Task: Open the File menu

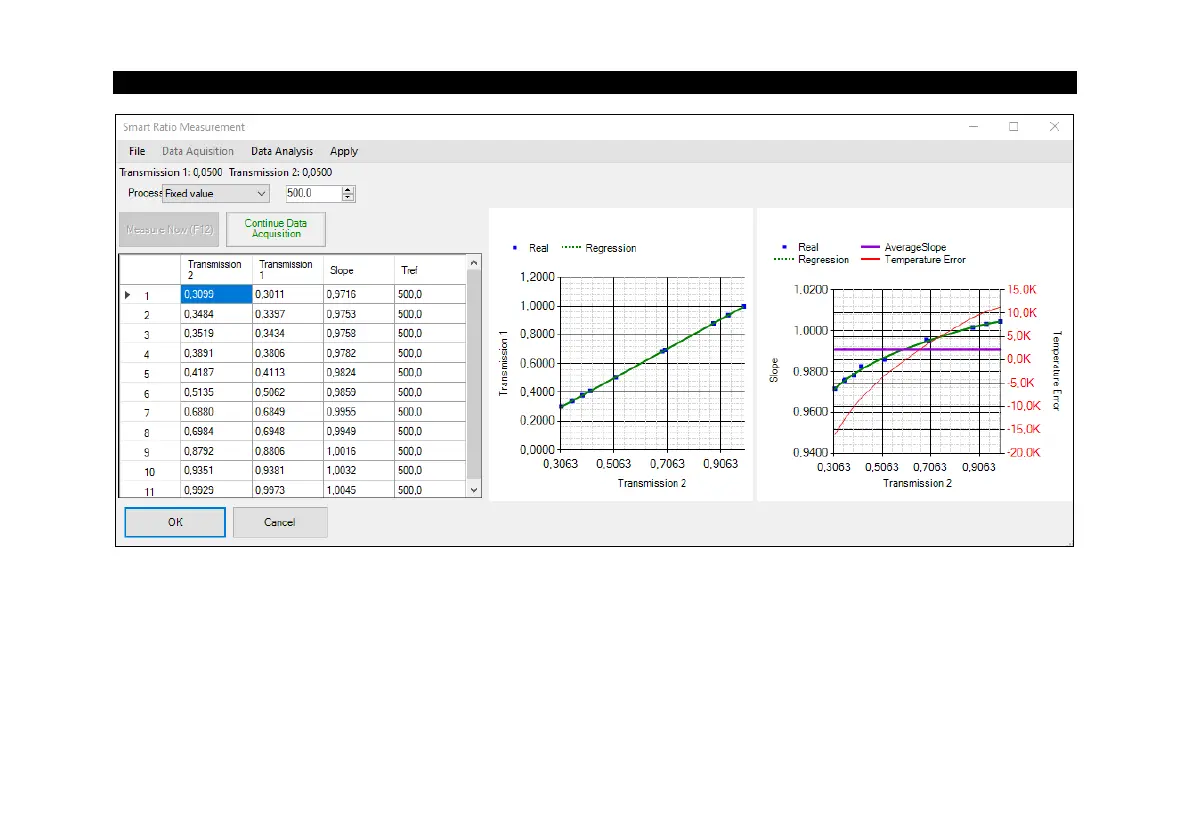Action: pos(137,151)
